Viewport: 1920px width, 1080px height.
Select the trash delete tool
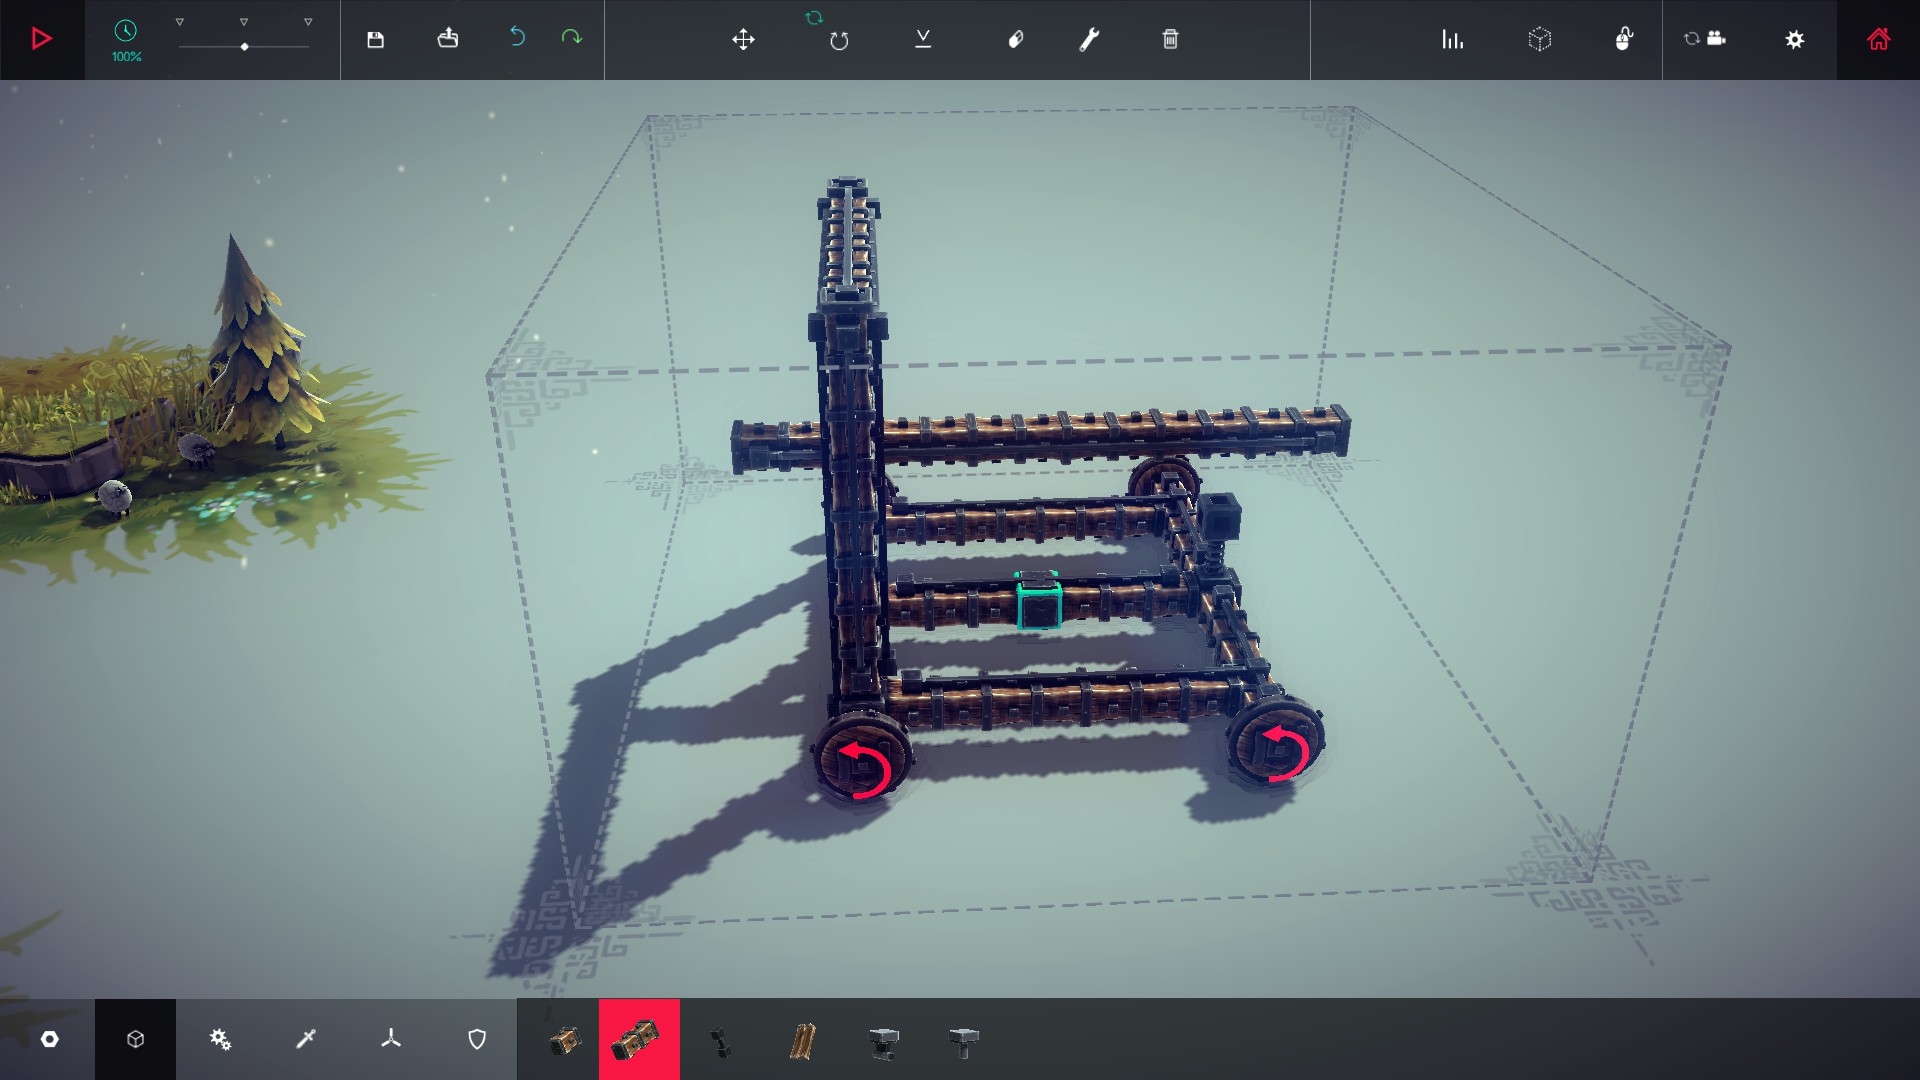coord(1170,40)
